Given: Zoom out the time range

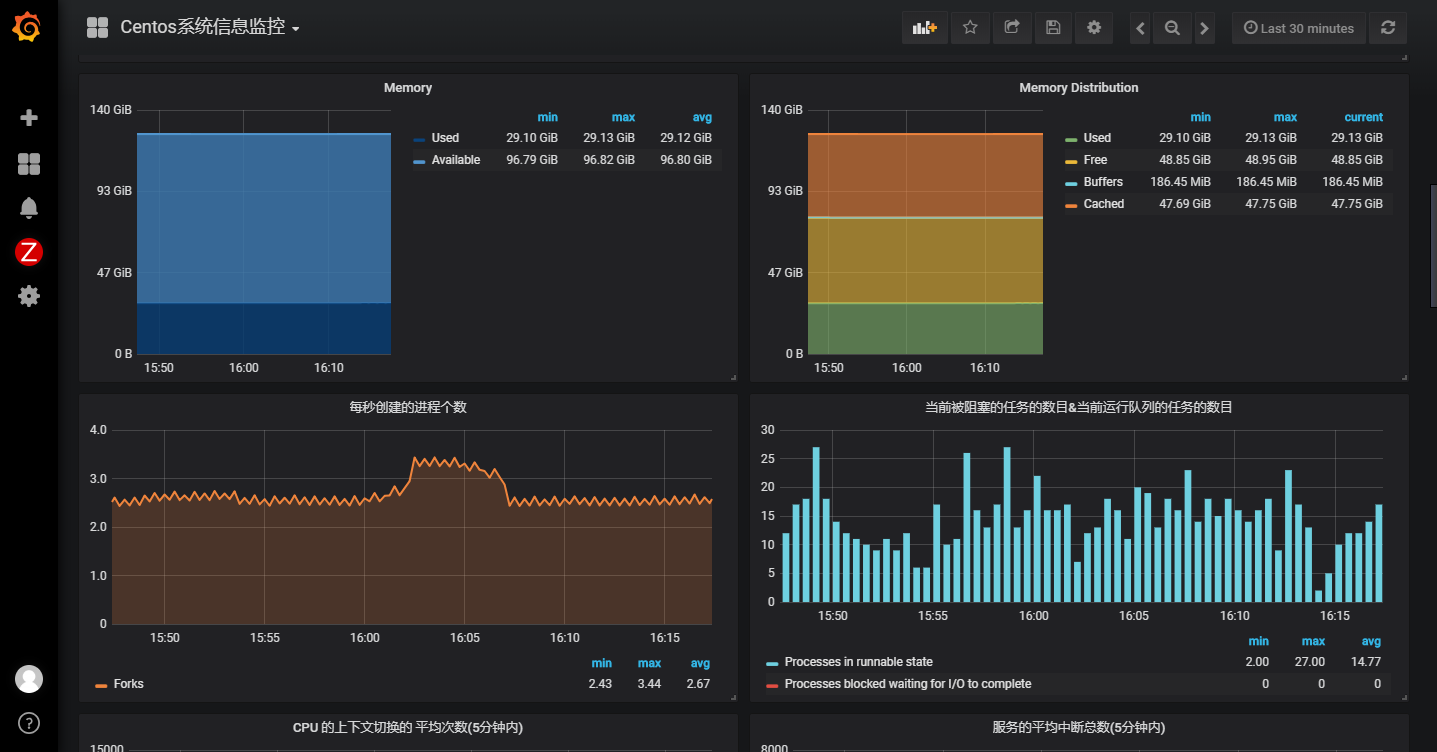Looking at the screenshot, I should [x=1172, y=28].
